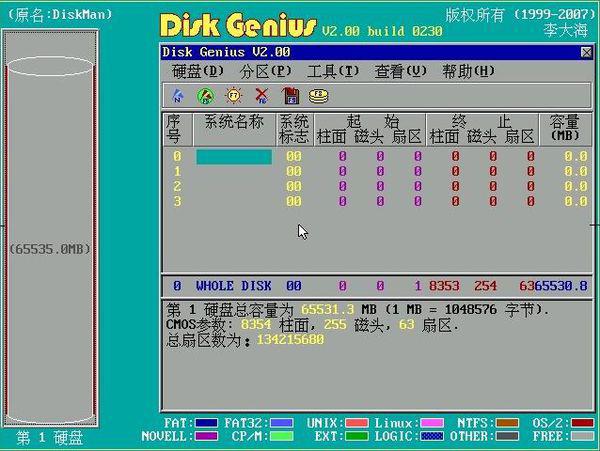Click the CP/M legend color swatch

pyautogui.click(x=282, y=436)
